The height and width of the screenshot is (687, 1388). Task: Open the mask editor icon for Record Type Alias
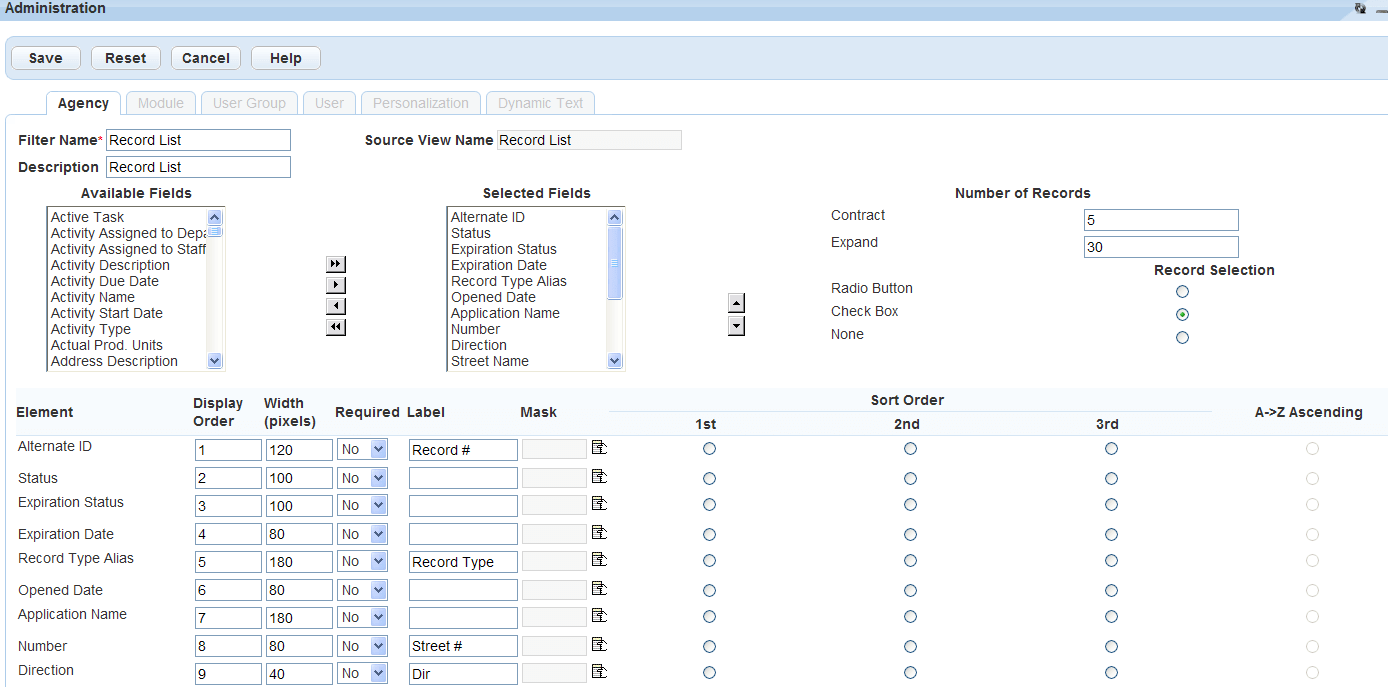pos(599,559)
